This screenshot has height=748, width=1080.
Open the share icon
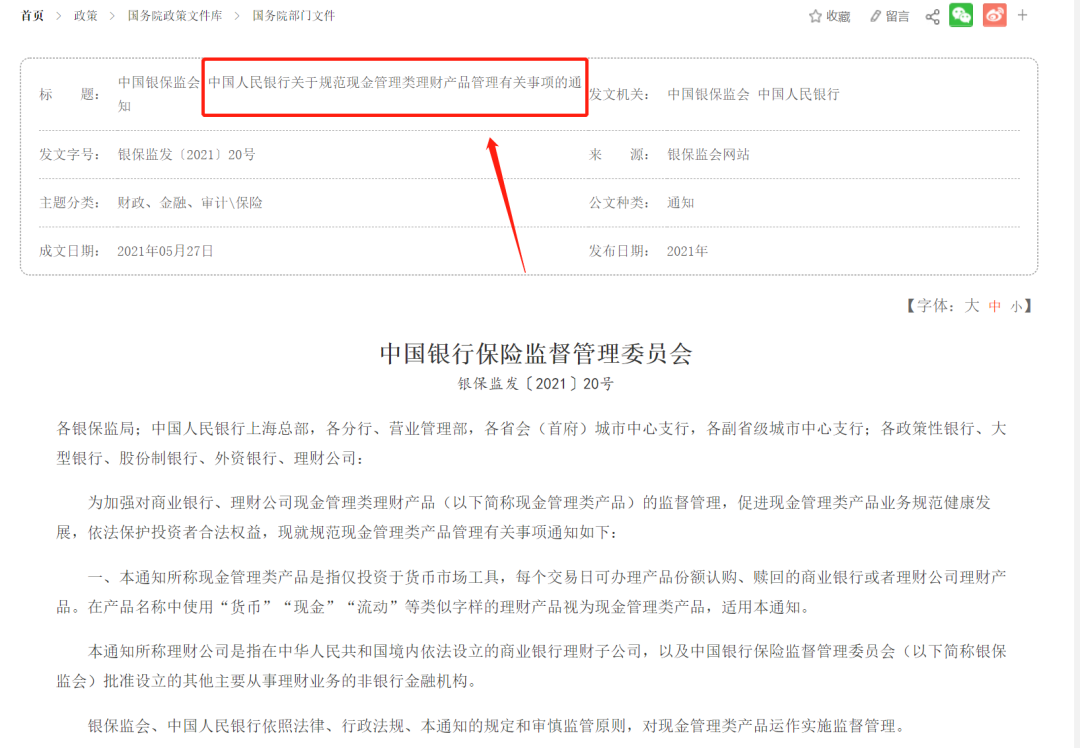coord(933,17)
